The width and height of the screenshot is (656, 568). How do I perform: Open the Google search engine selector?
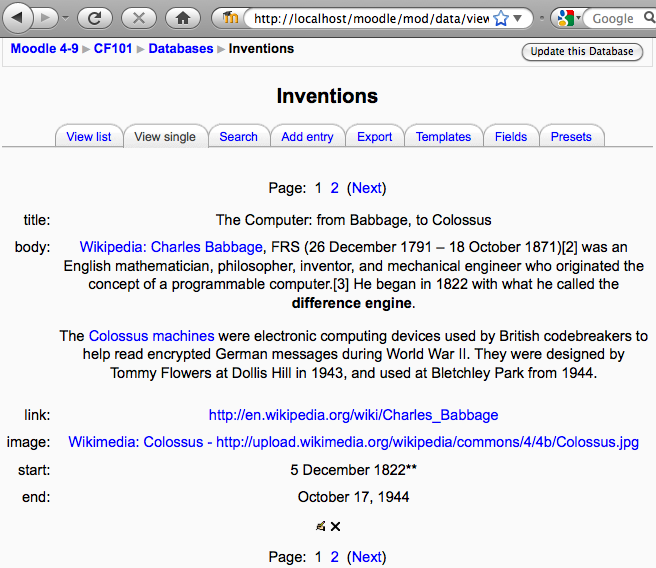pos(569,18)
